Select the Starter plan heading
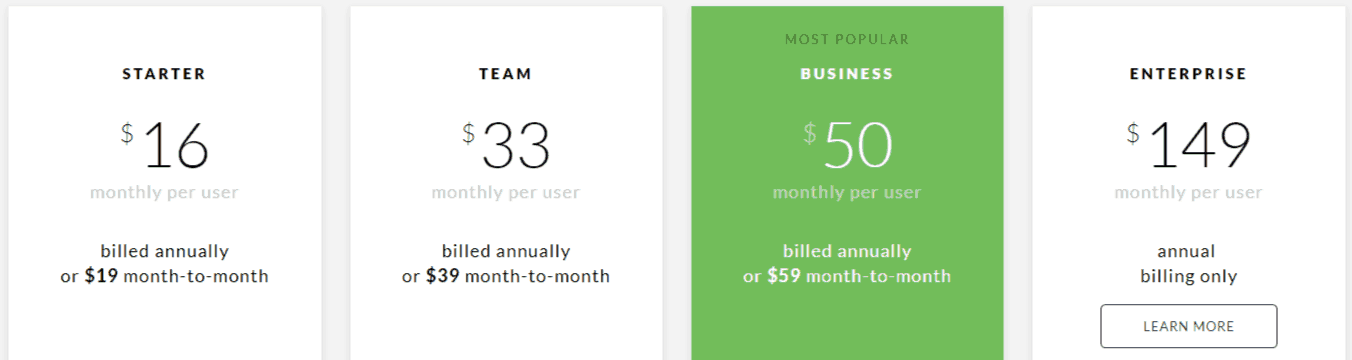The width and height of the screenshot is (1352, 360). pyautogui.click(x=164, y=74)
